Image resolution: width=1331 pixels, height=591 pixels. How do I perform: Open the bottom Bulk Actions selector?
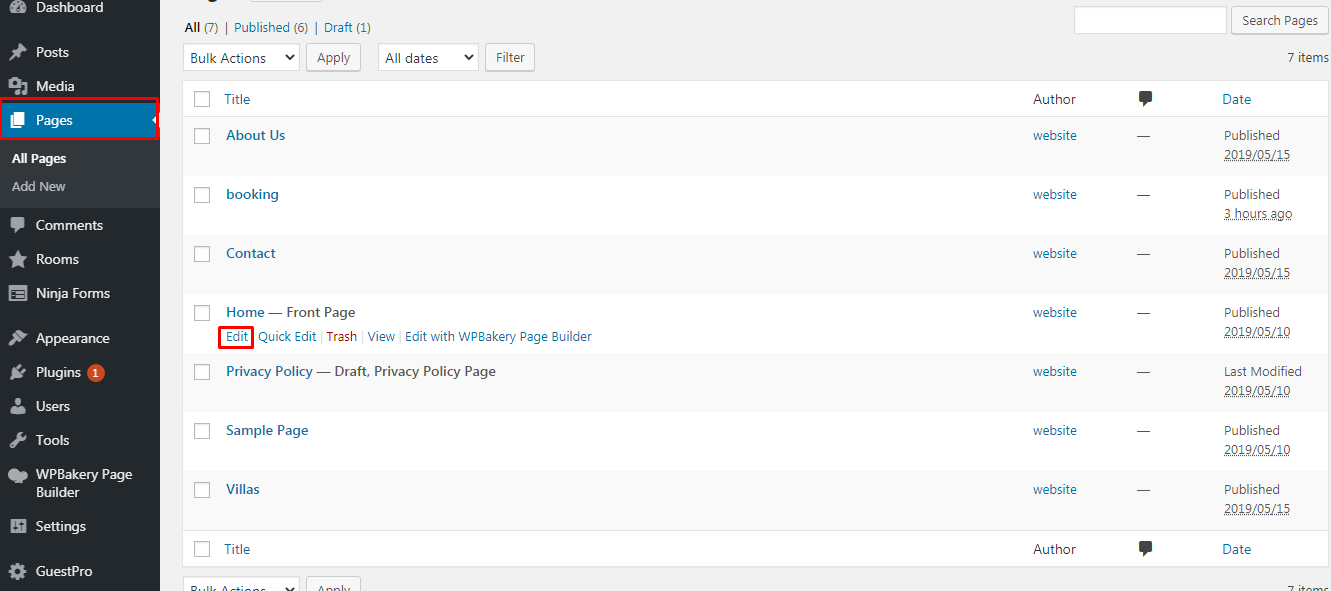[x=240, y=585]
